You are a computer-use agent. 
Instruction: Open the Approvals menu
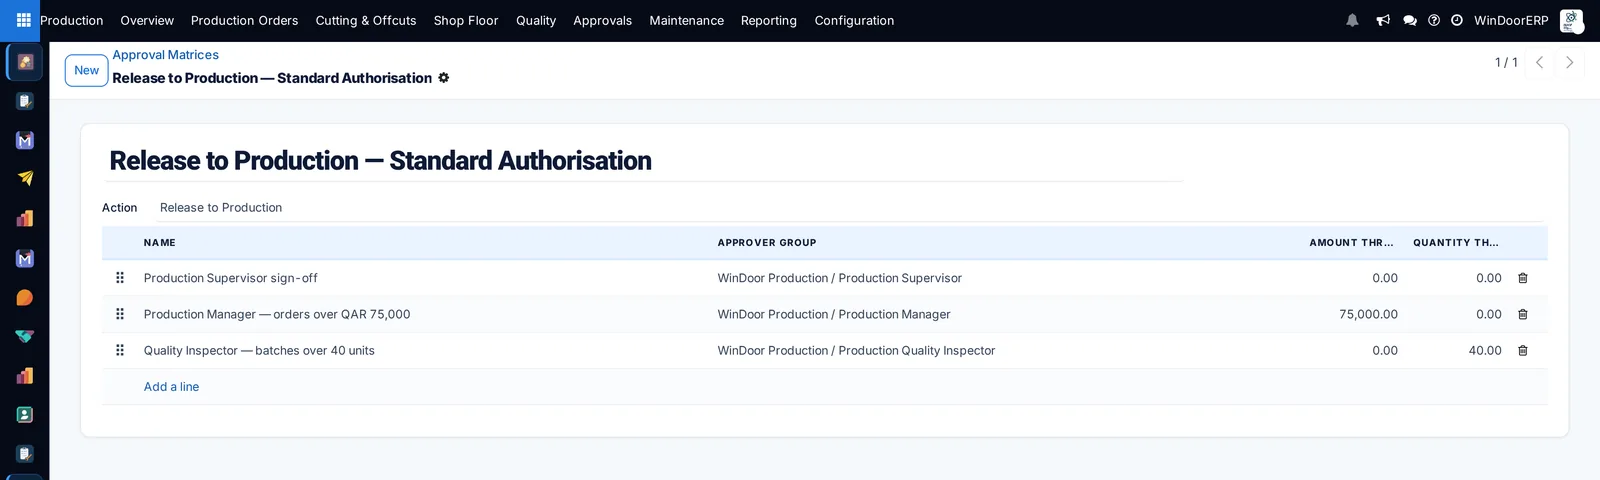tap(602, 20)
